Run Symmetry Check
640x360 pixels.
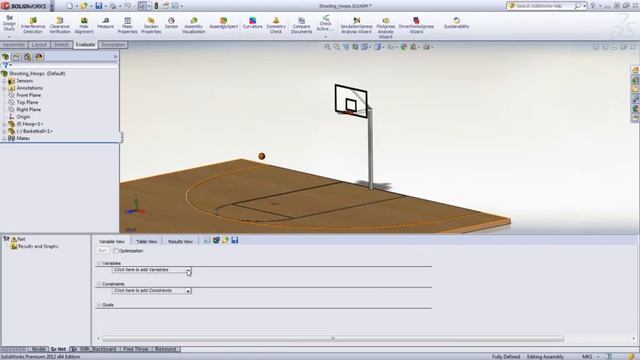pyautogui.click(x=276, y=26)
